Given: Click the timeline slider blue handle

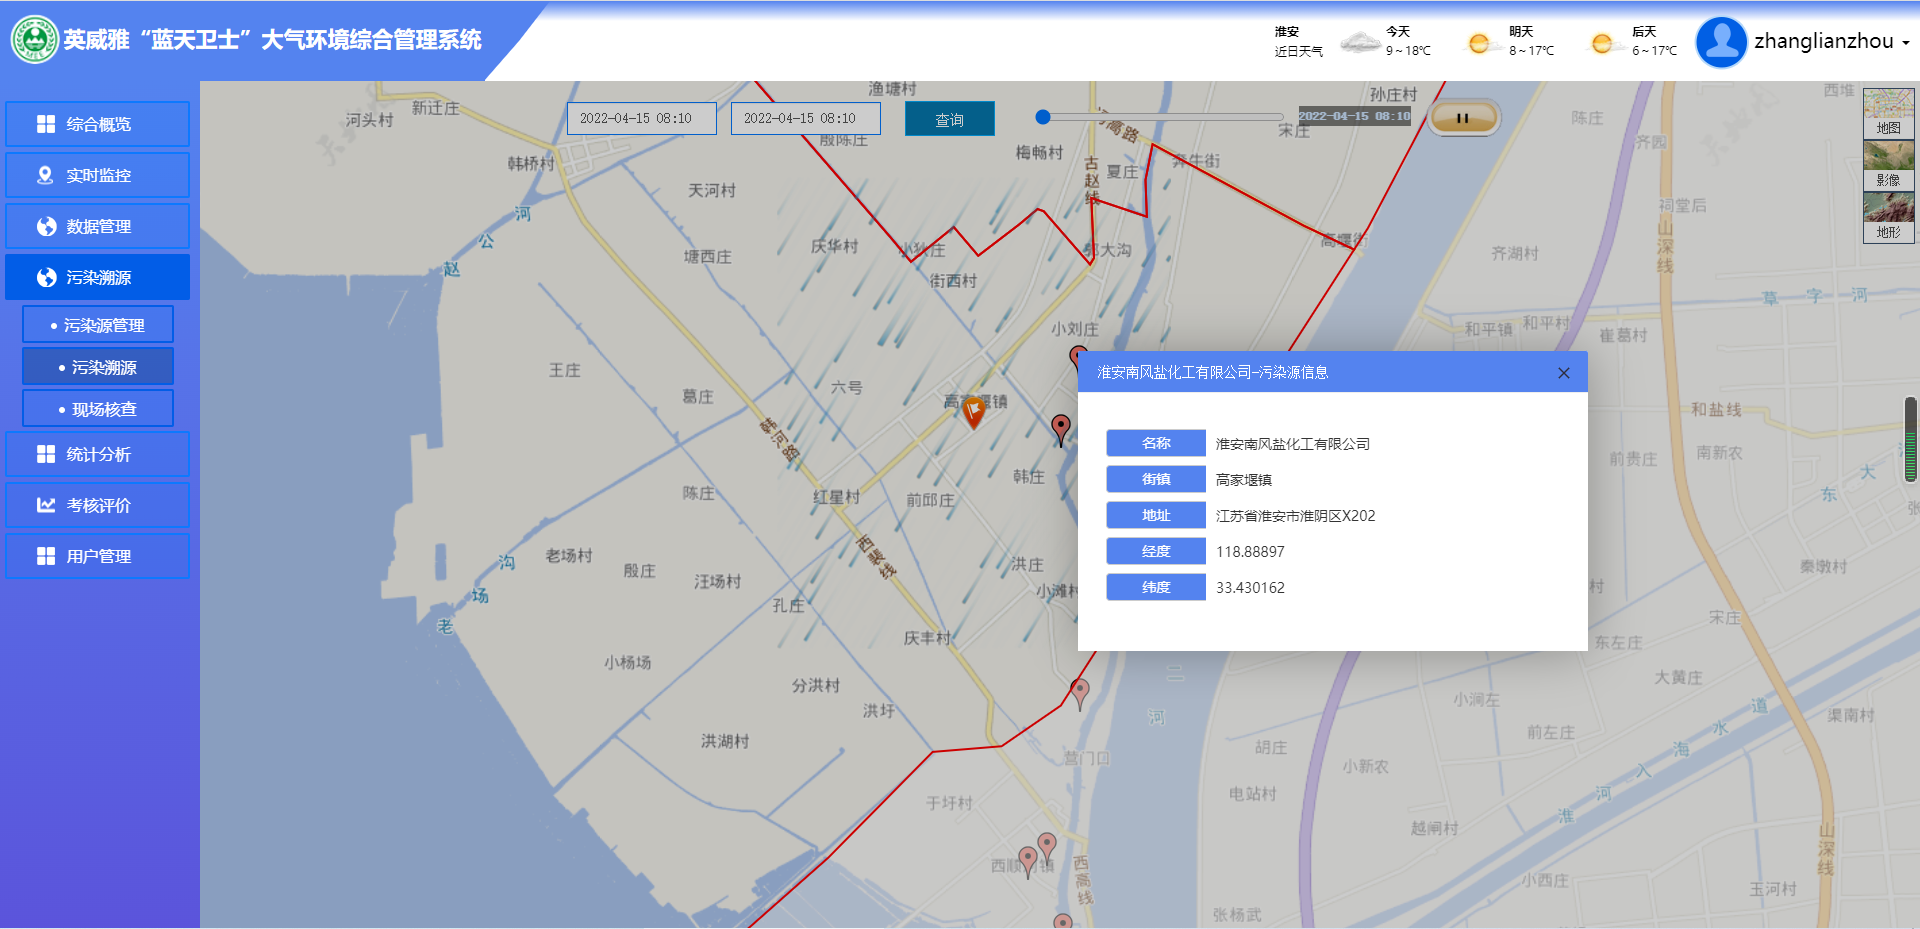Looking at the screenshot, I should tap(1043, 117).
